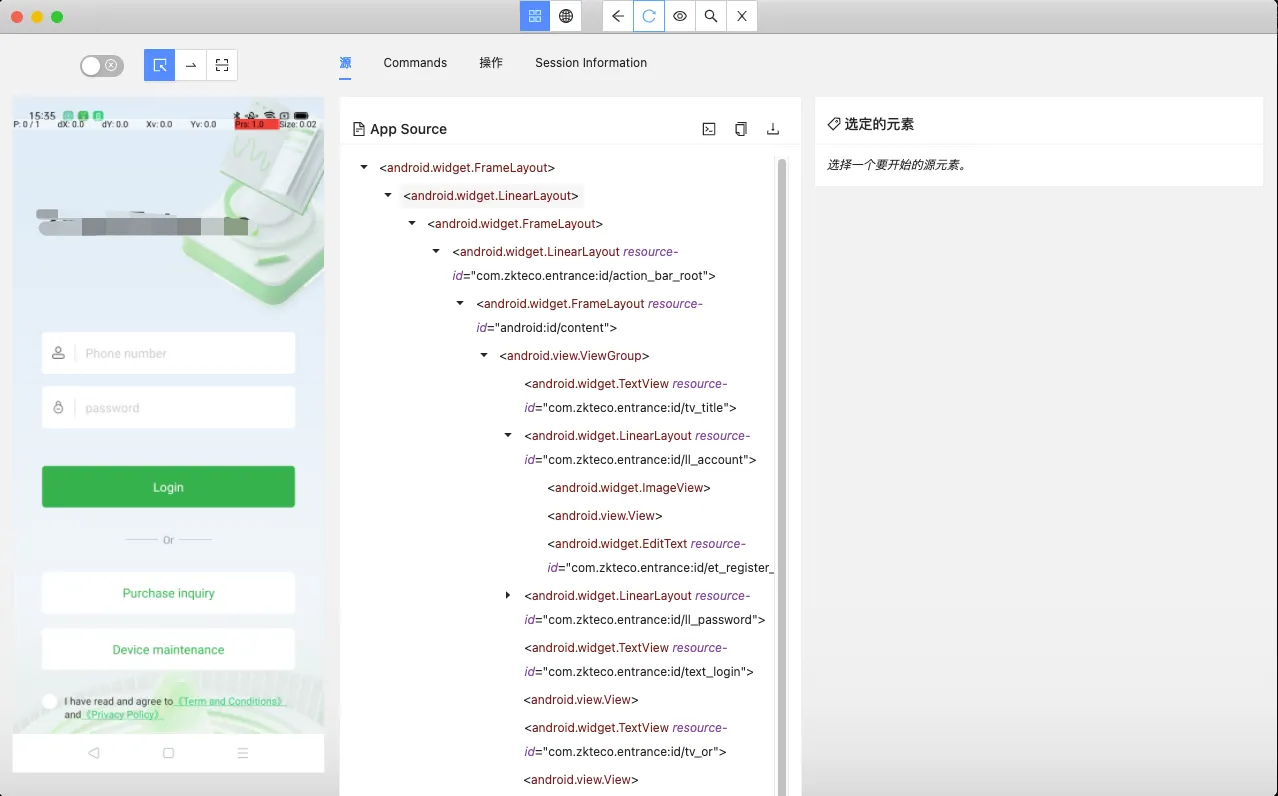Select the tap by coordinates tool
The image size is (1278, 796).
[x=222, y=65]
